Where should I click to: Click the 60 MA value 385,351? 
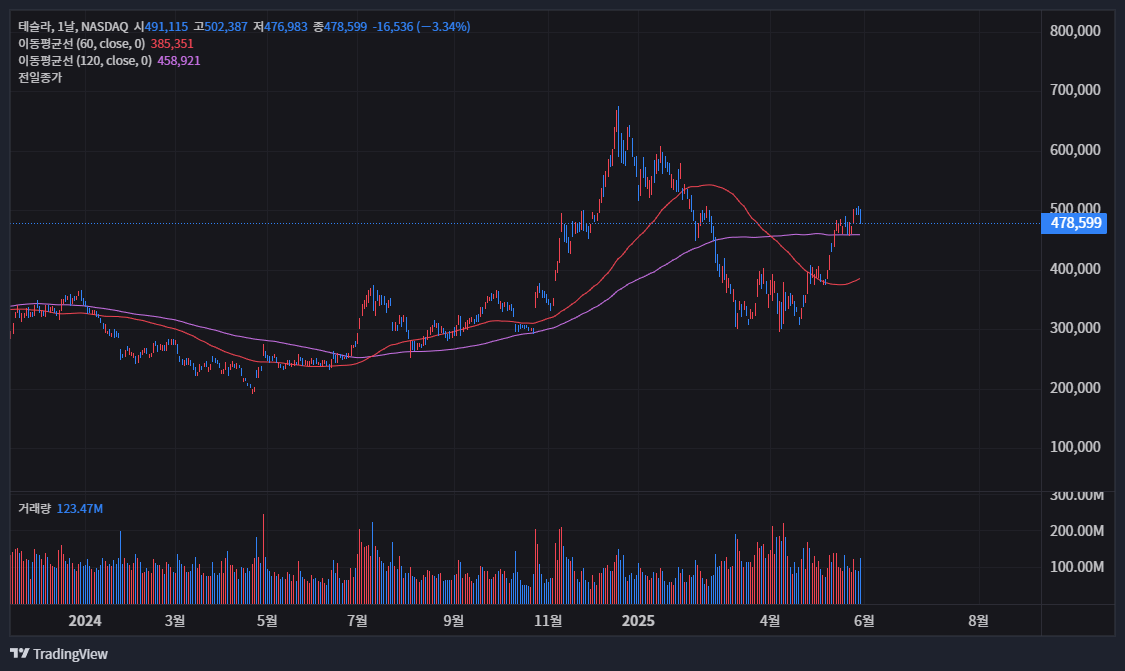tap(172, 44)
